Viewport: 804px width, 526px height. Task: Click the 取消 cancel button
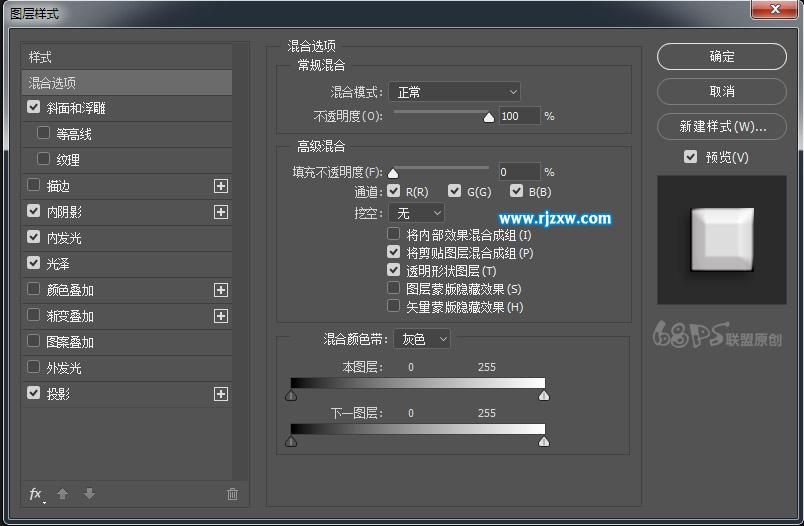tap(721, 91)
